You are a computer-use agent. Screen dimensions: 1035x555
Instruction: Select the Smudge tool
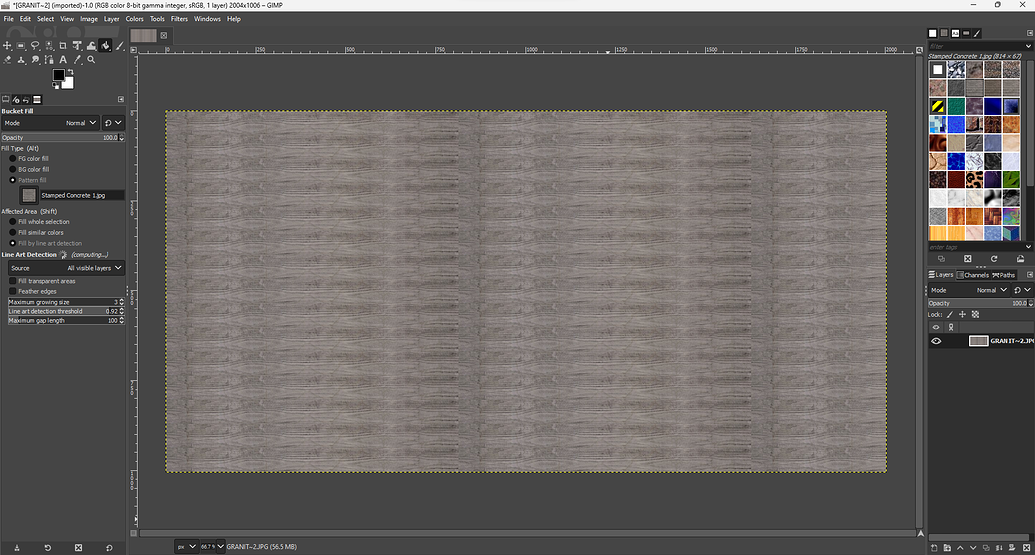(x=35, y=59)
